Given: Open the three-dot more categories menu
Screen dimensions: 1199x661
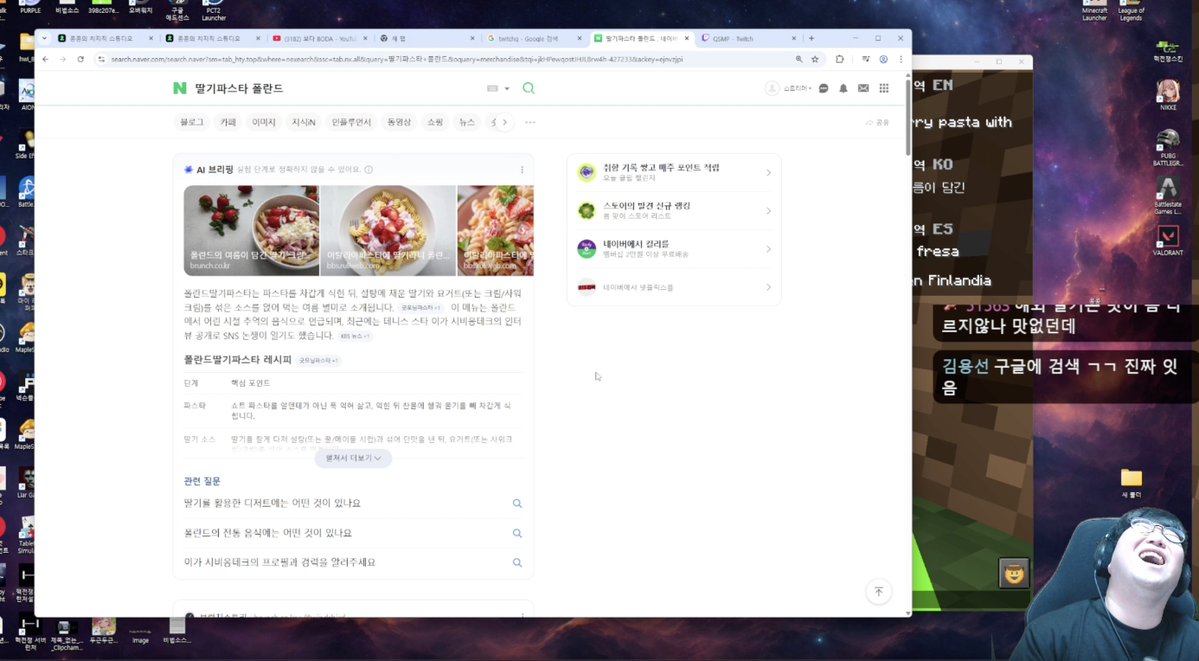Looking at the screenshot, I should point(530,122).
